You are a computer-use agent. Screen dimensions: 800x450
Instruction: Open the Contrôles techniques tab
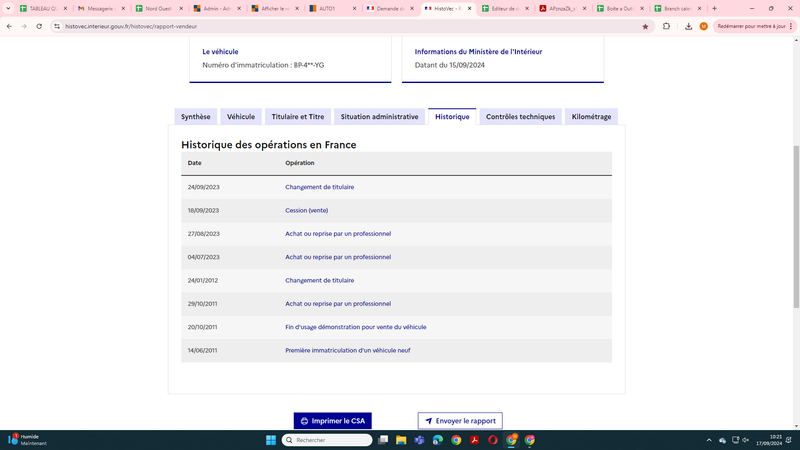pyautogui.click(x=520, y=117)
